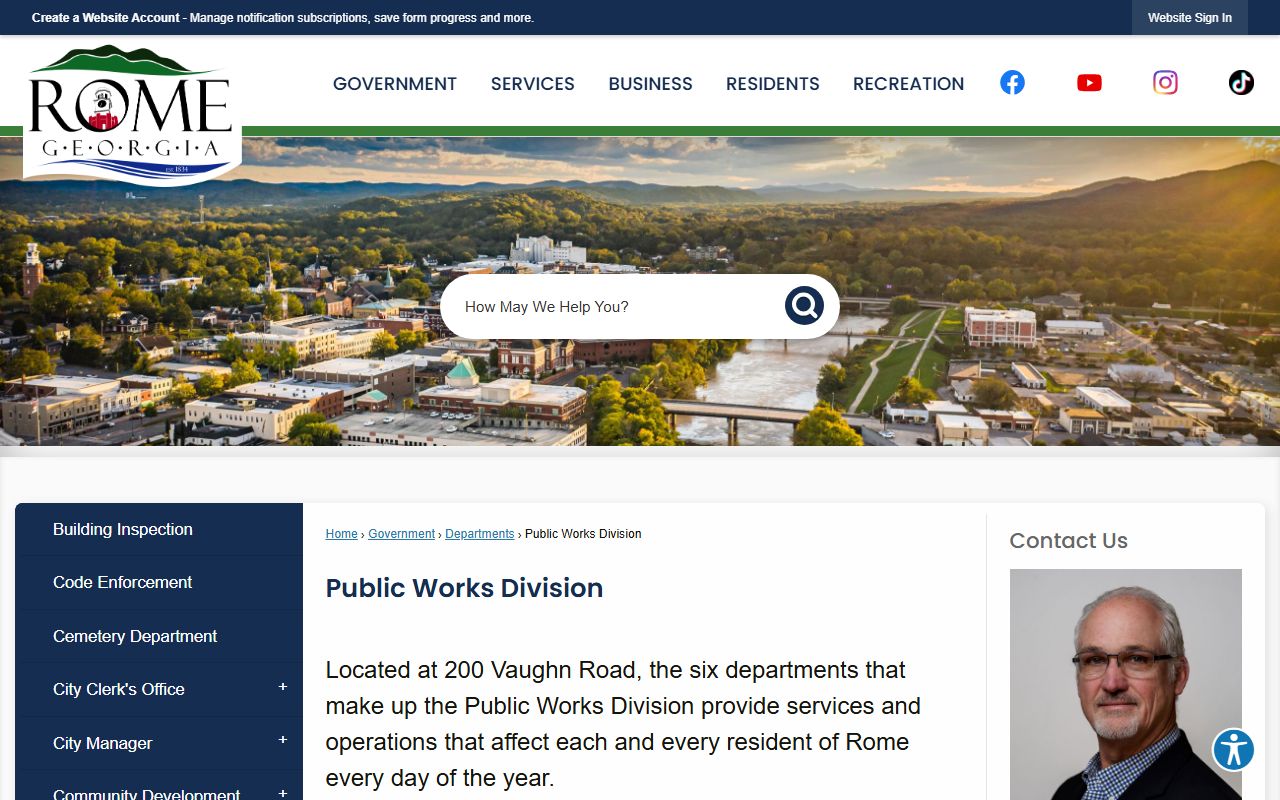1280x800 pixels.
Task: Click Website Sign In button
Action: [1190, 18]
